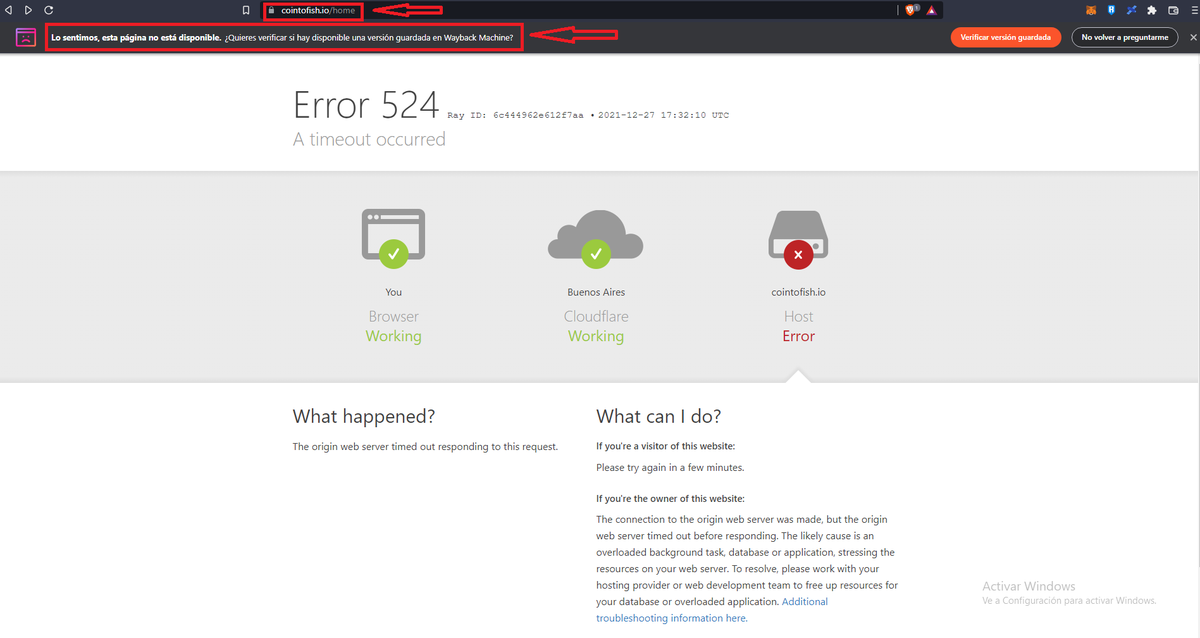1200x638 pixels.
Task: Click the Host server error icon
Action: 798,238
